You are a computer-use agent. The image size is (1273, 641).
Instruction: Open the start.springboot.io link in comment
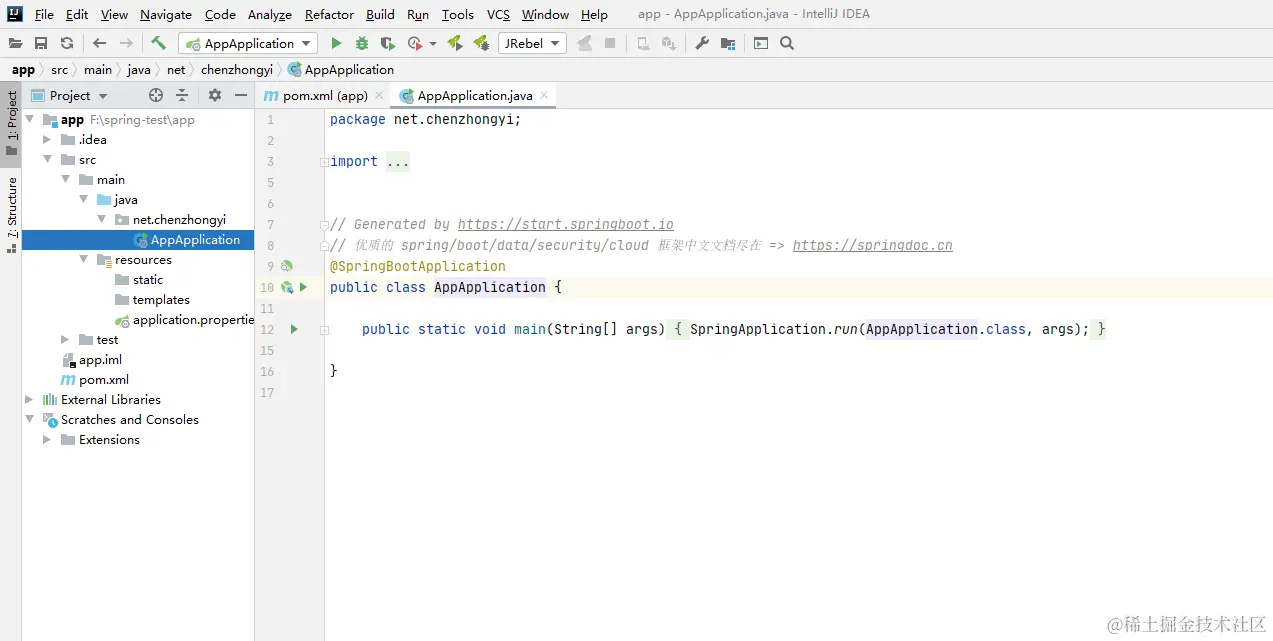(x=566, y=224)
